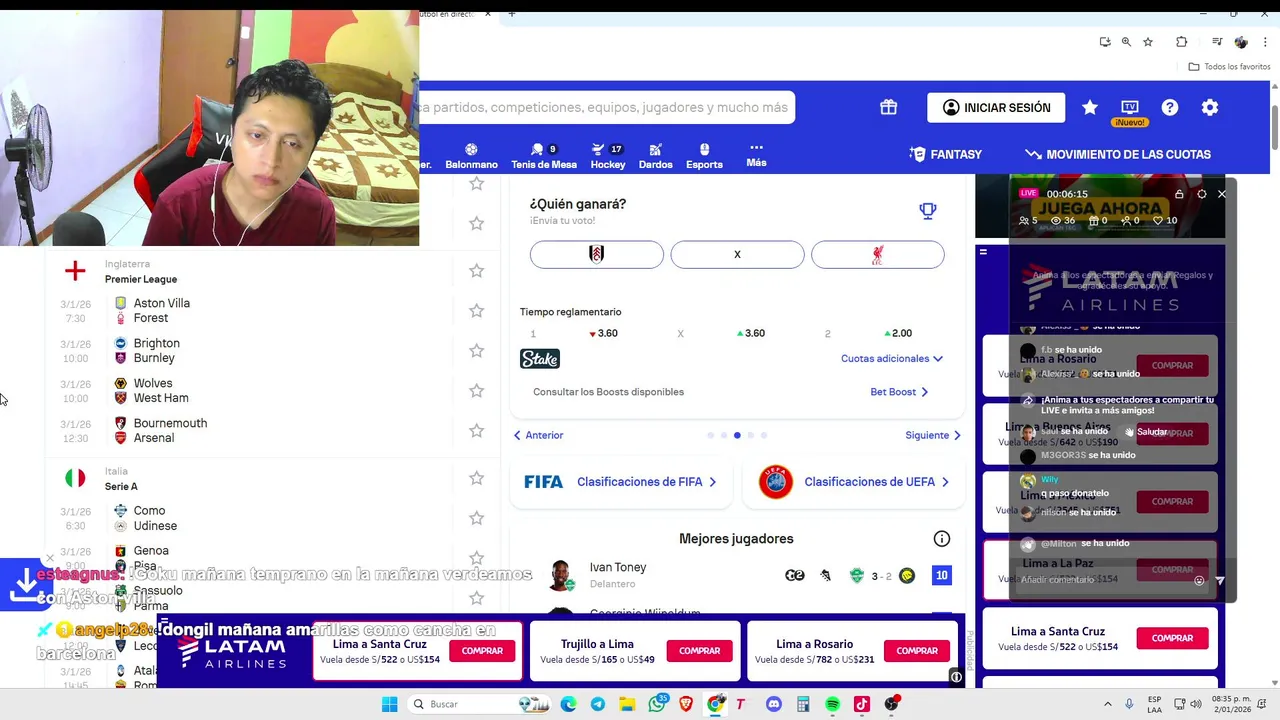Select the Balonmano sport tab

tap(471, 157)
